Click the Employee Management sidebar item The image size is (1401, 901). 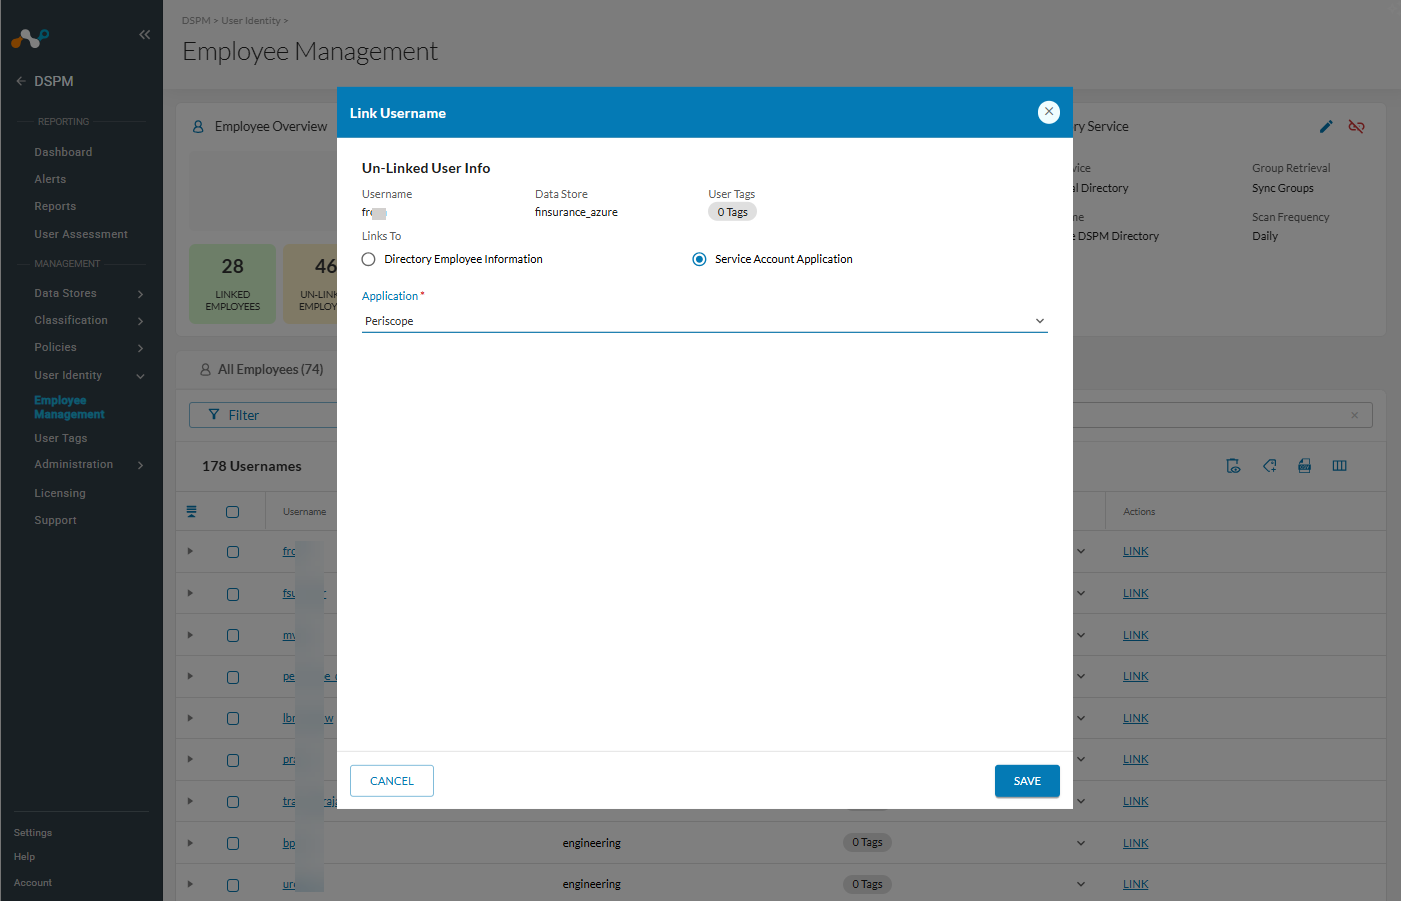coord(69,407)
